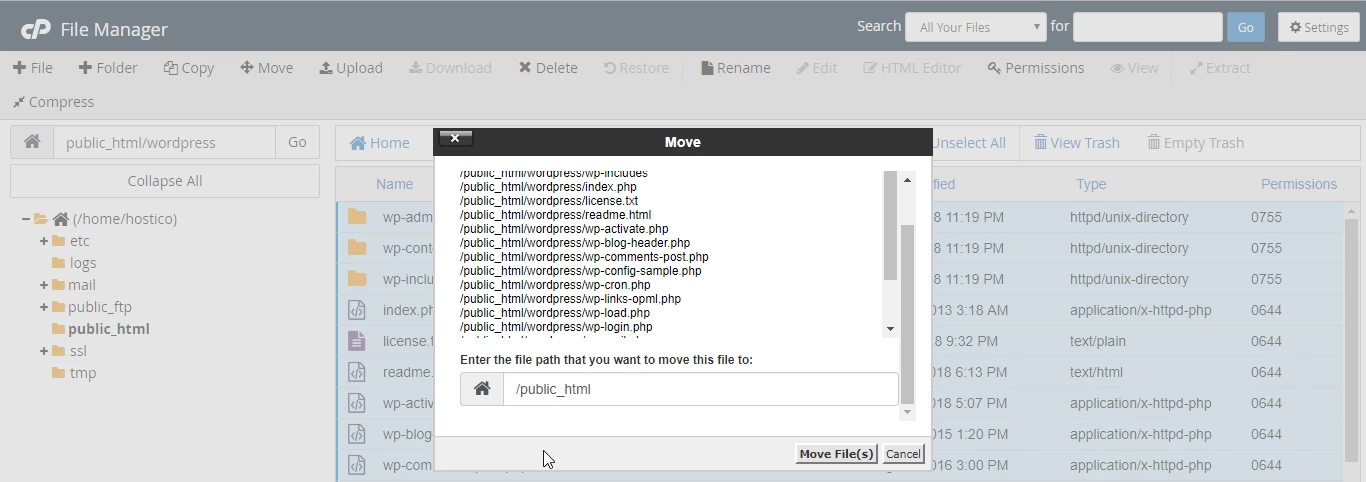
Task: Cancel the Move dialog
Action: pyautogui.click(x=903, y=454)
